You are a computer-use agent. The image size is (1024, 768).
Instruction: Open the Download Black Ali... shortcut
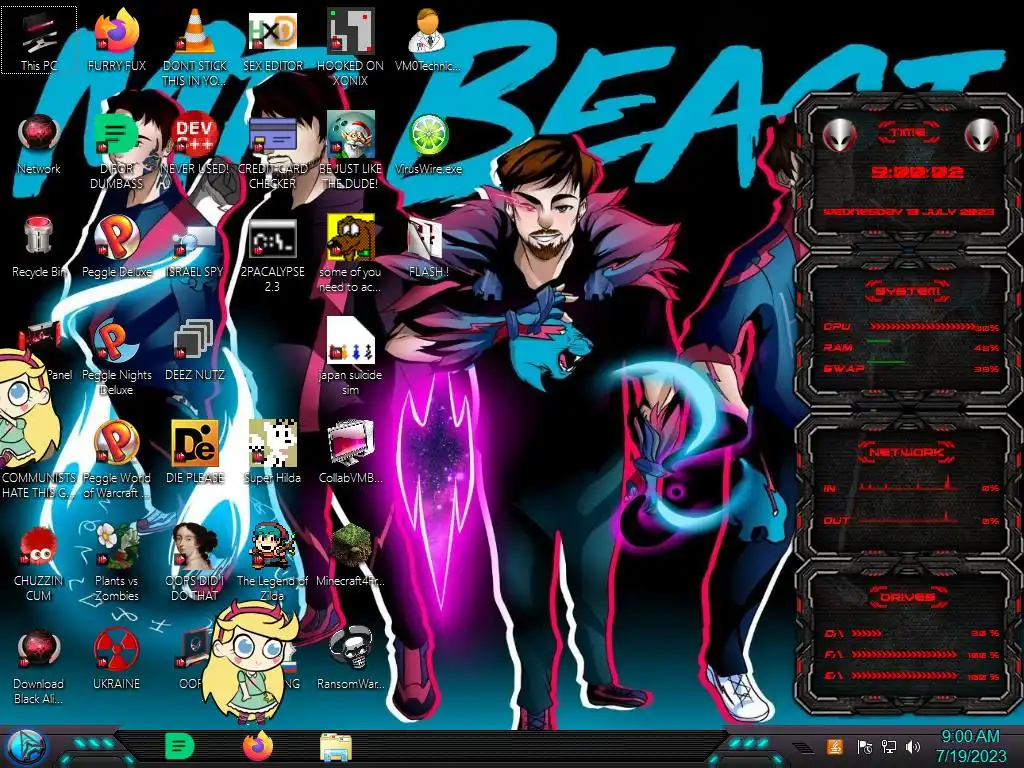39,666
